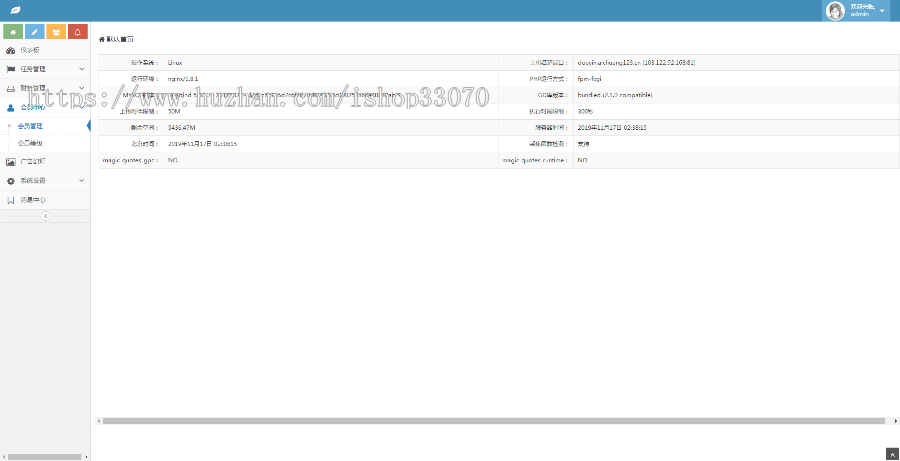Click the gear icon beside 系统设置
Screen dimensions: 900x461
(x=11, y=181)
